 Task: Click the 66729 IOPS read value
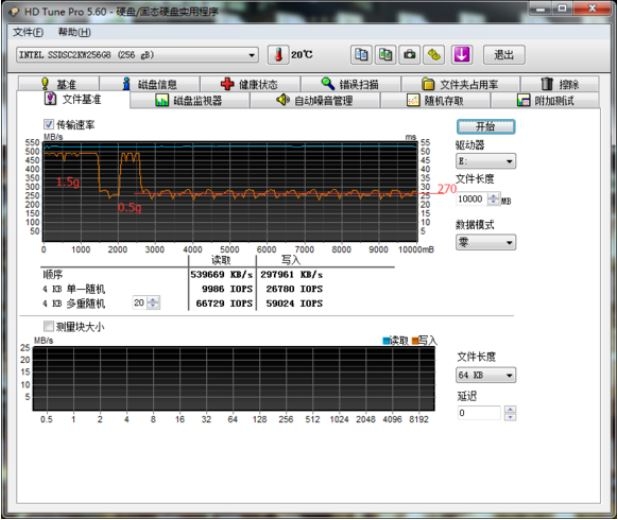pos(224,303)
